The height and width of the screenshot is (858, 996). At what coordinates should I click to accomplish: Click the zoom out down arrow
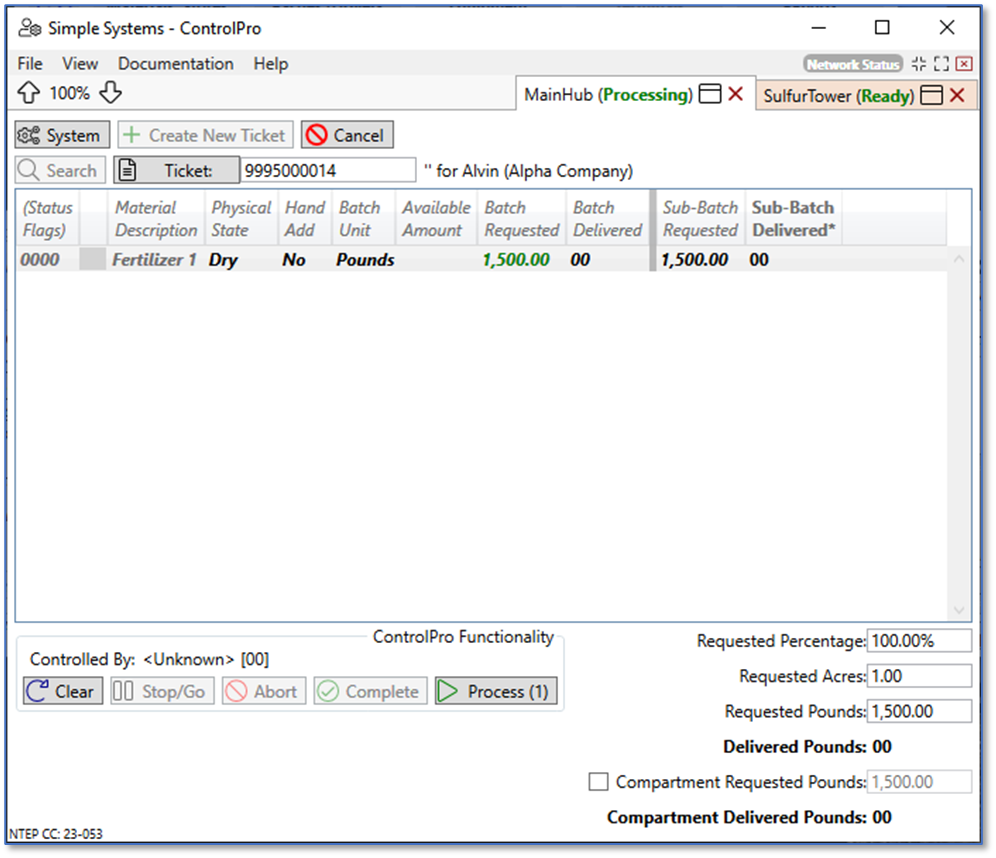pos(110,94)
